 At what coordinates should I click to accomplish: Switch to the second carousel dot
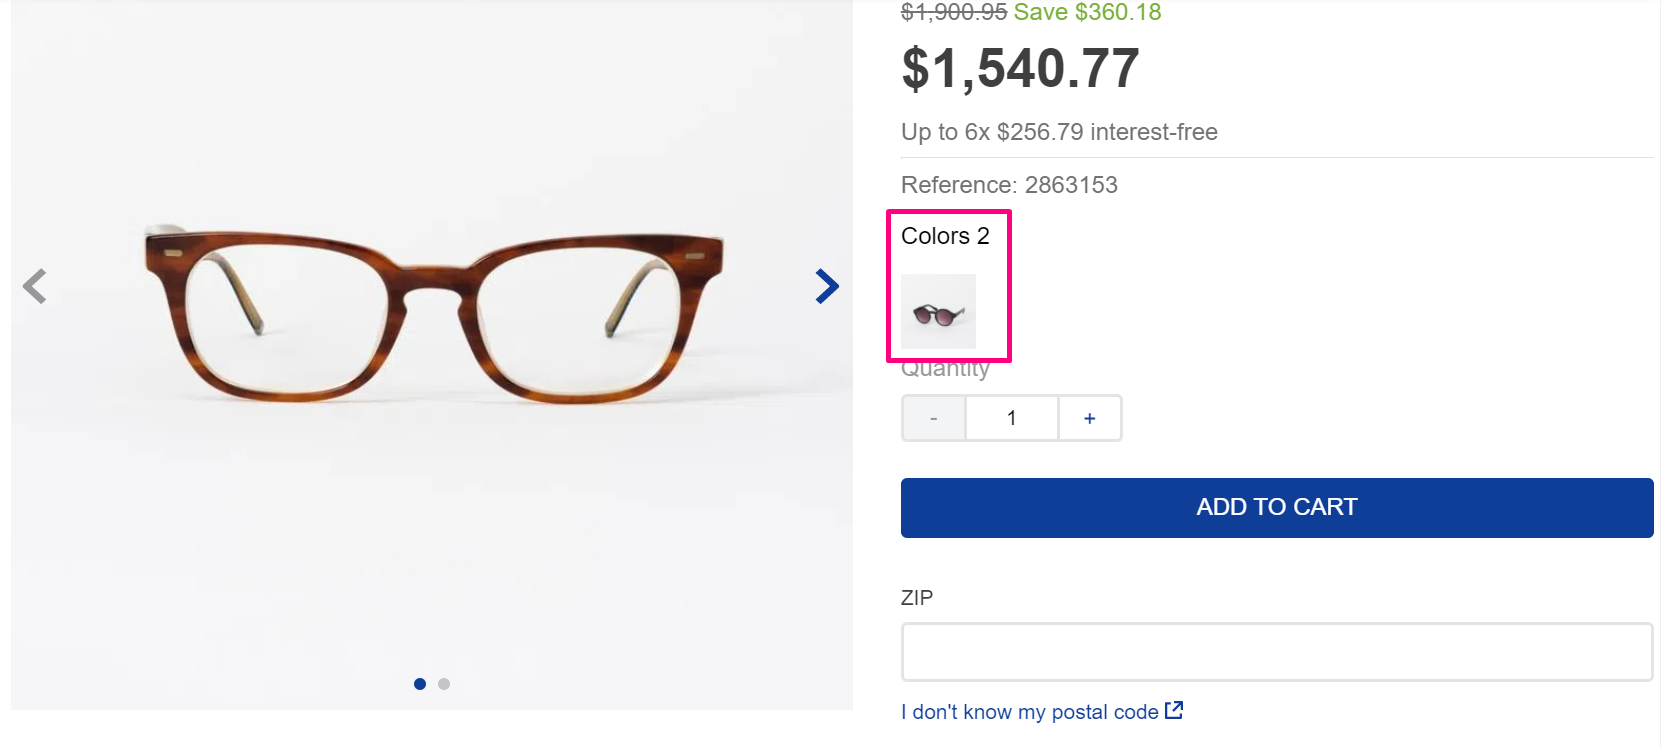pyautogui.click(x=444, y=684)
